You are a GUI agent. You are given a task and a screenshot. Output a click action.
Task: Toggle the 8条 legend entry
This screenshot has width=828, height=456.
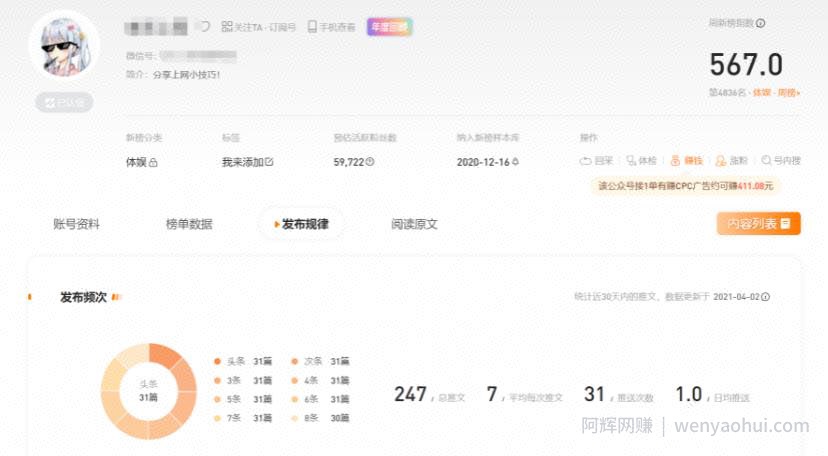coord(321,419)
